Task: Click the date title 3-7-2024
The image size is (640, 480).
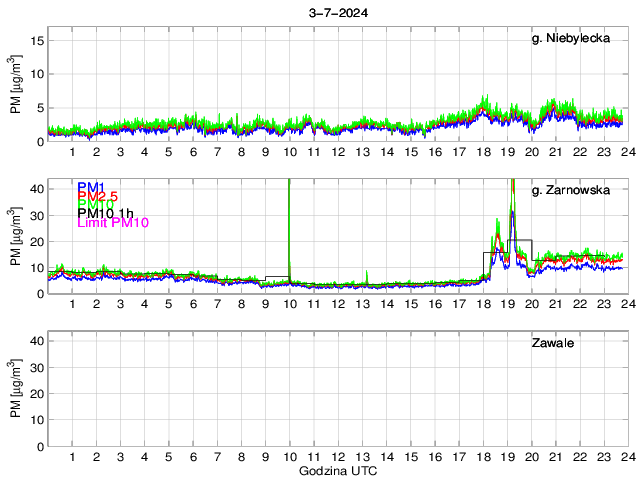Action: 336,11
